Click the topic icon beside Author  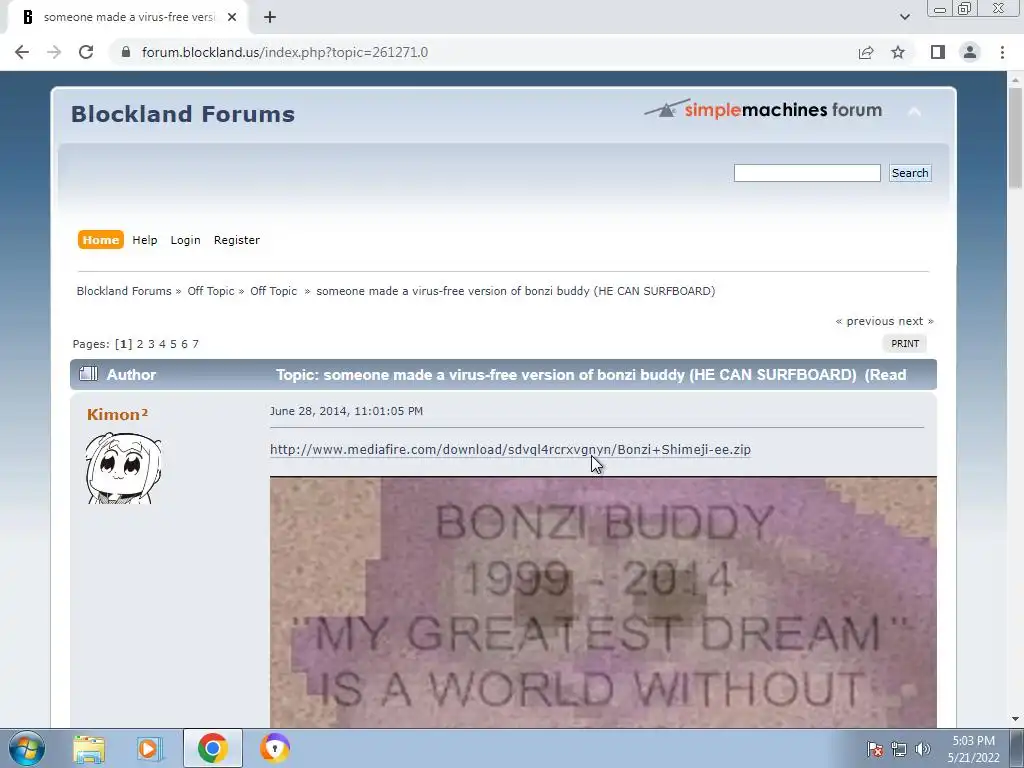click(x=88, y=374)
